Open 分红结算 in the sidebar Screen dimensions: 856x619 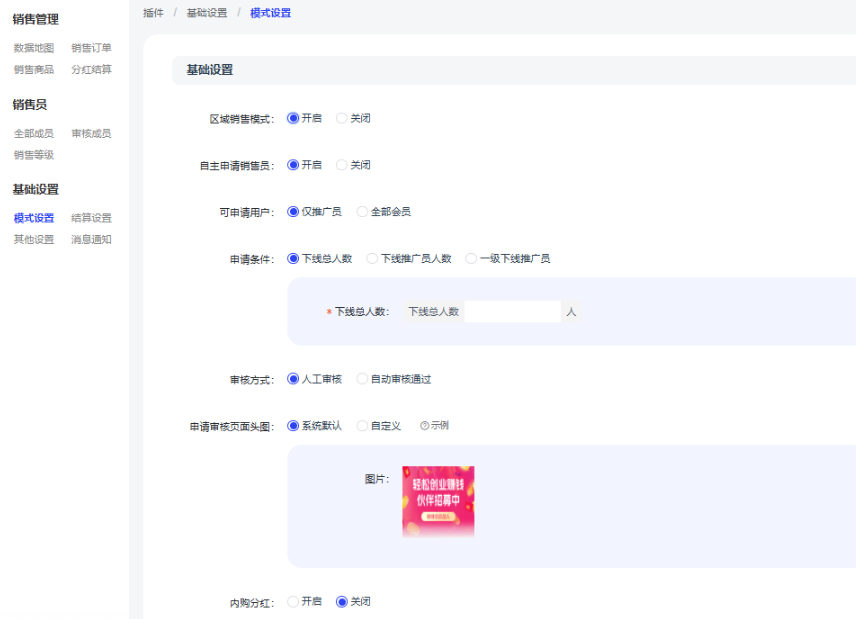click(x=91, y=70)
